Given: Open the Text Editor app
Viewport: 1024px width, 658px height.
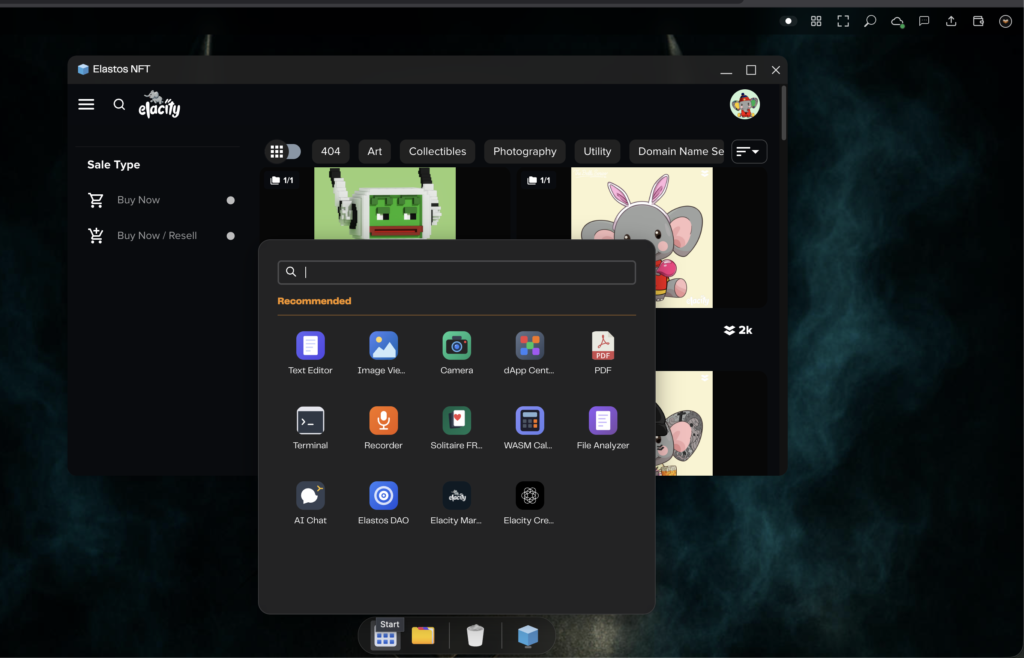Looking at the screenshot, I should (310, 346).
